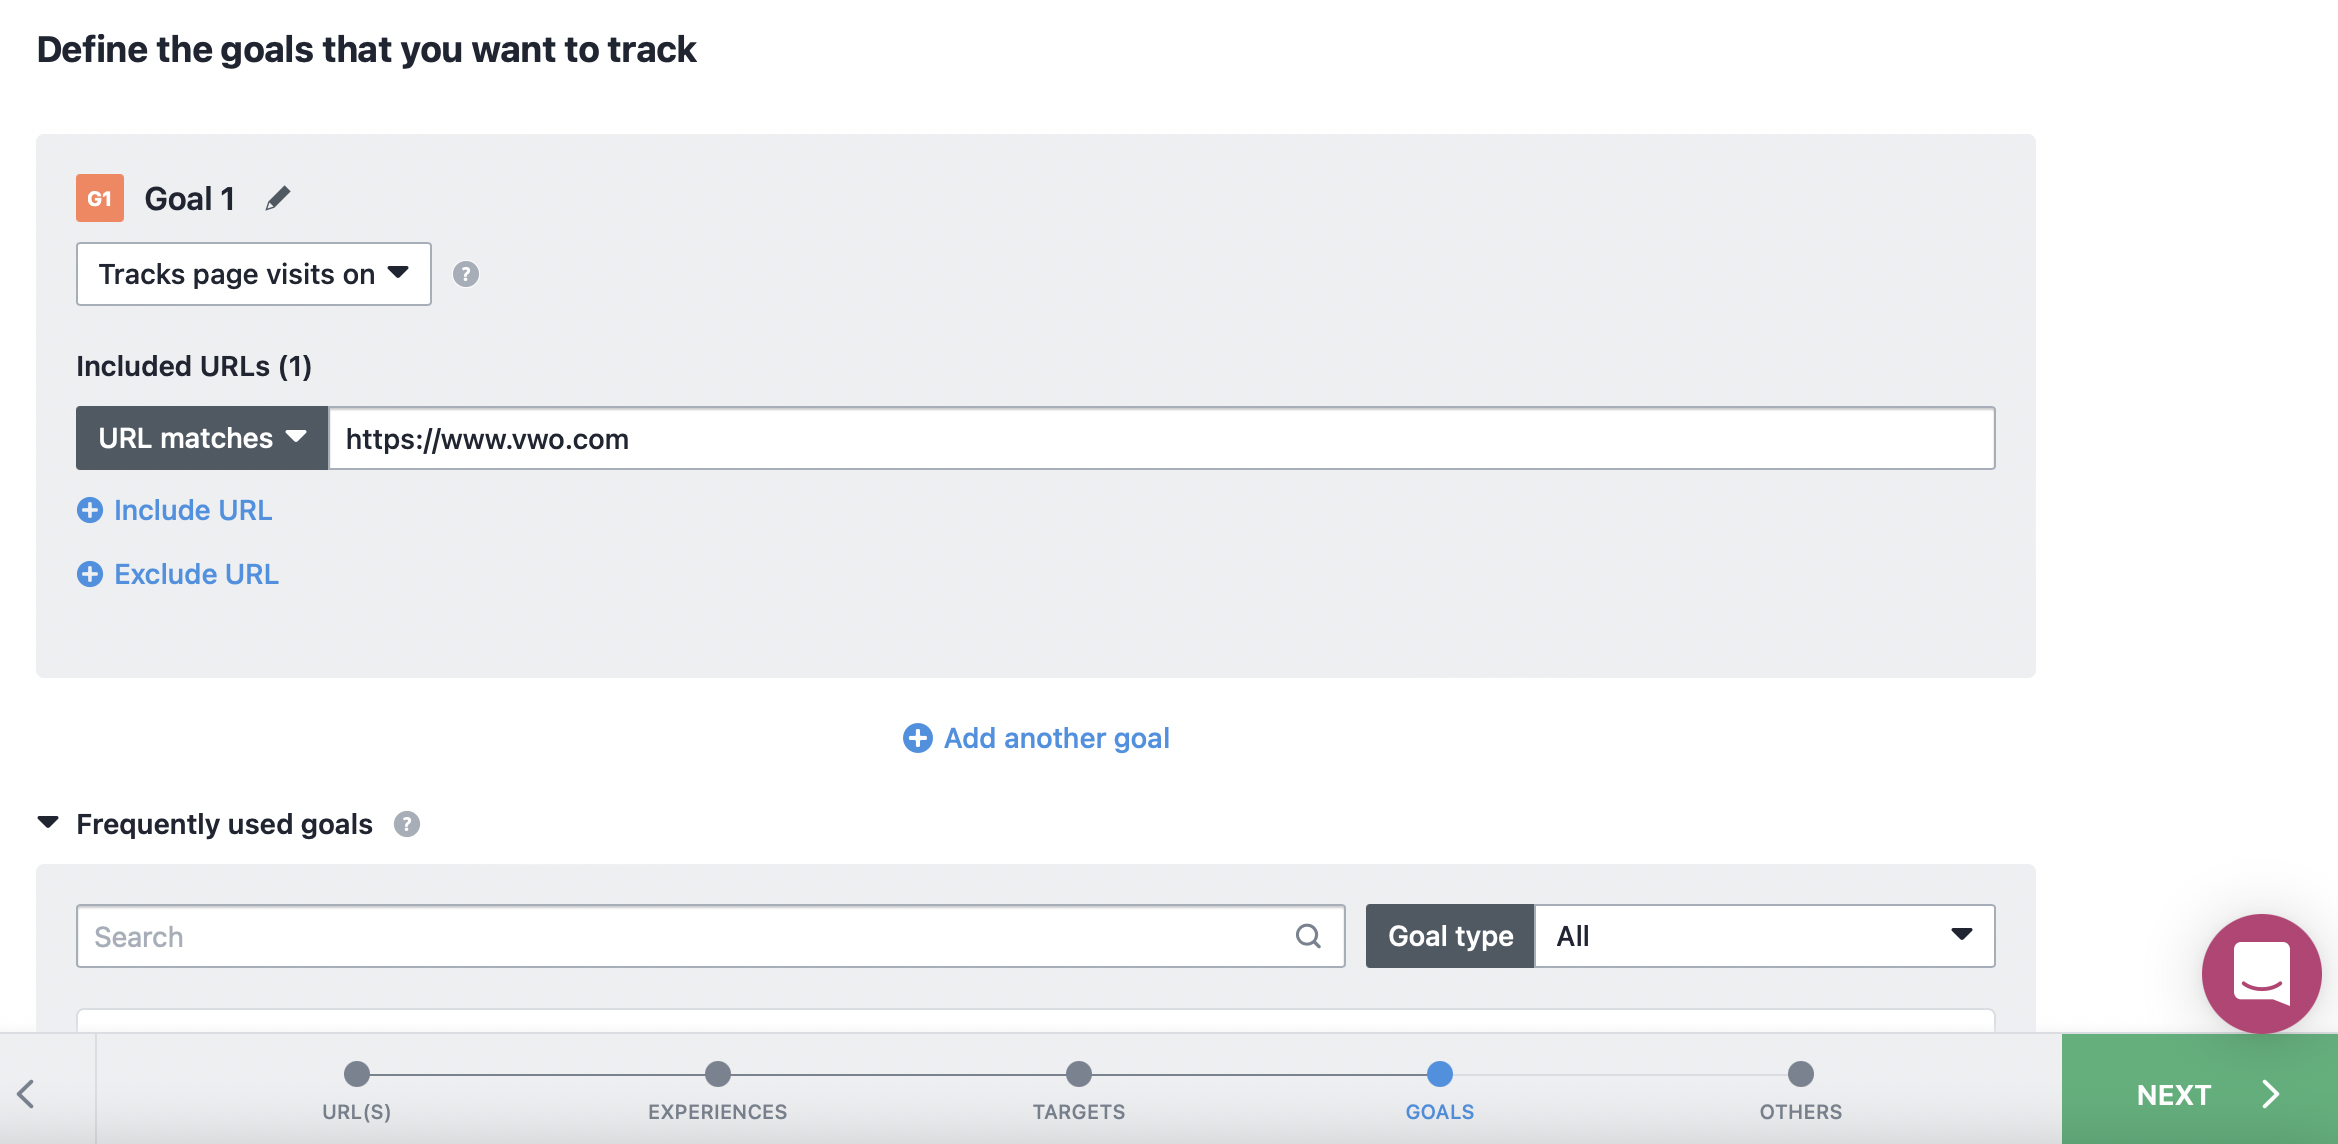
Task: Click help icon beside Tracks page visits
Action: pos(465,274)
